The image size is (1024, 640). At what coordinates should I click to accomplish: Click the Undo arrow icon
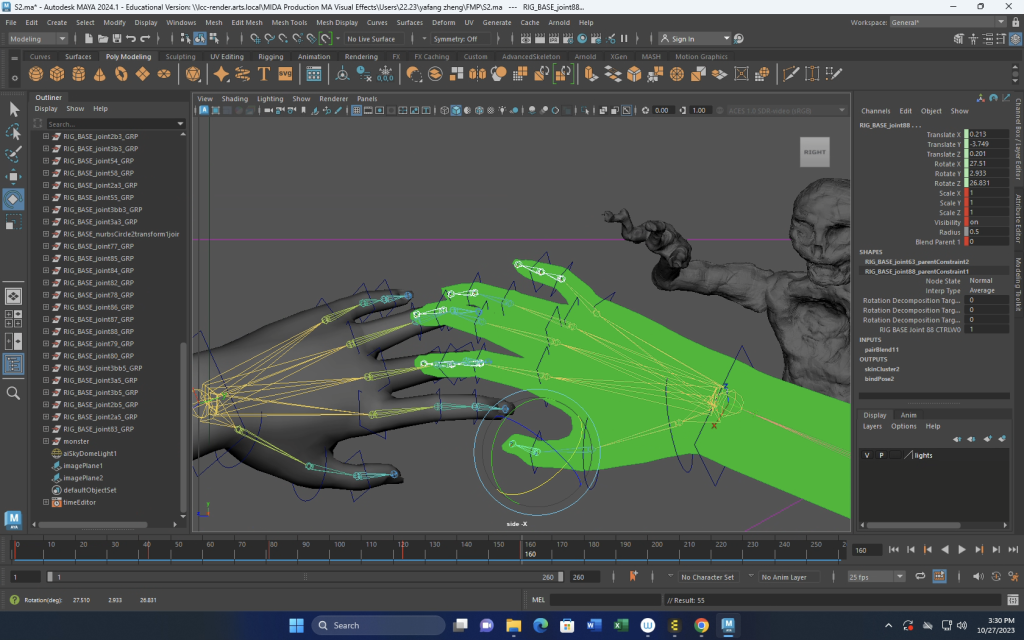click(132, 39)
